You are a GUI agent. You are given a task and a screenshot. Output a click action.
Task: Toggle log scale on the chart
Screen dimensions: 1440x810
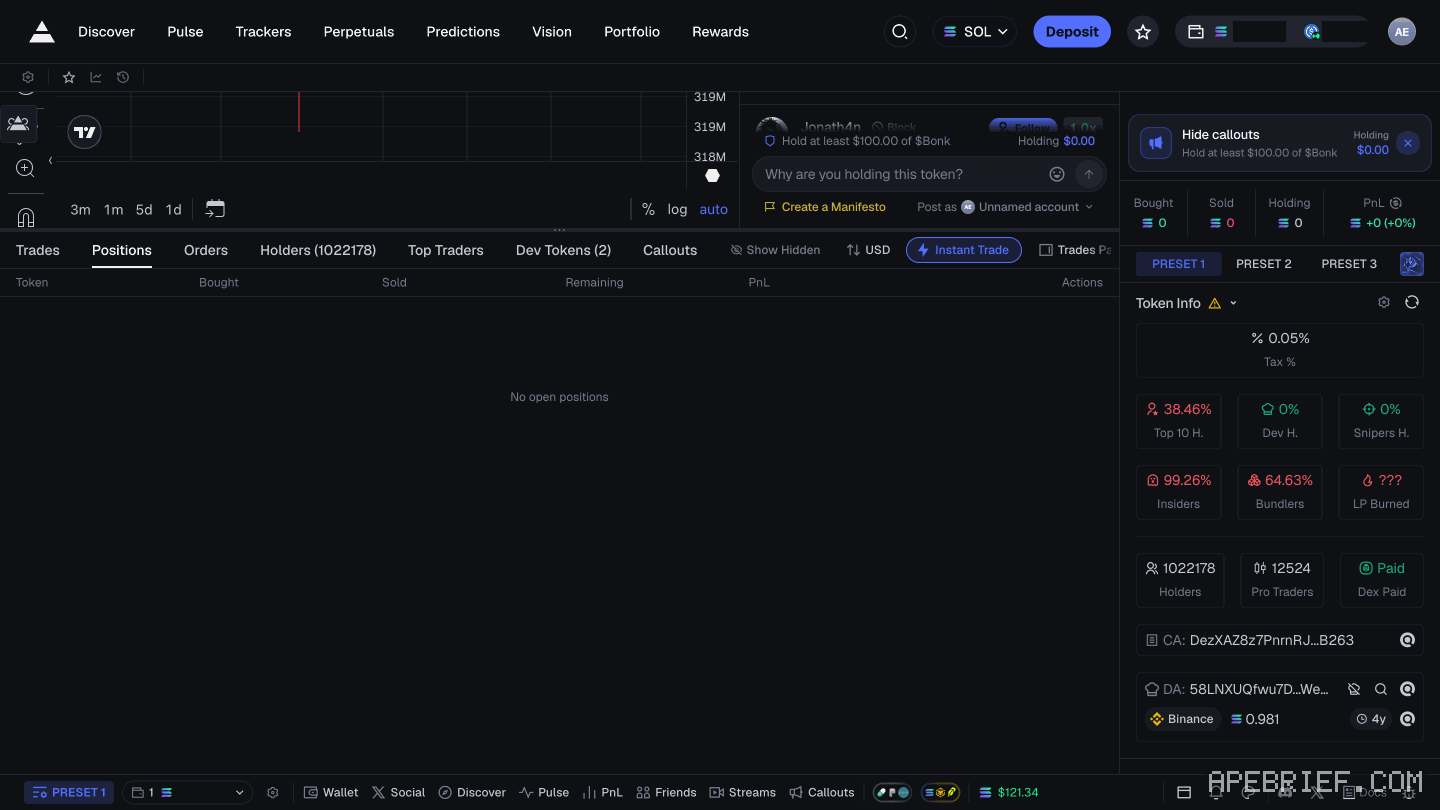coord(678,209)
